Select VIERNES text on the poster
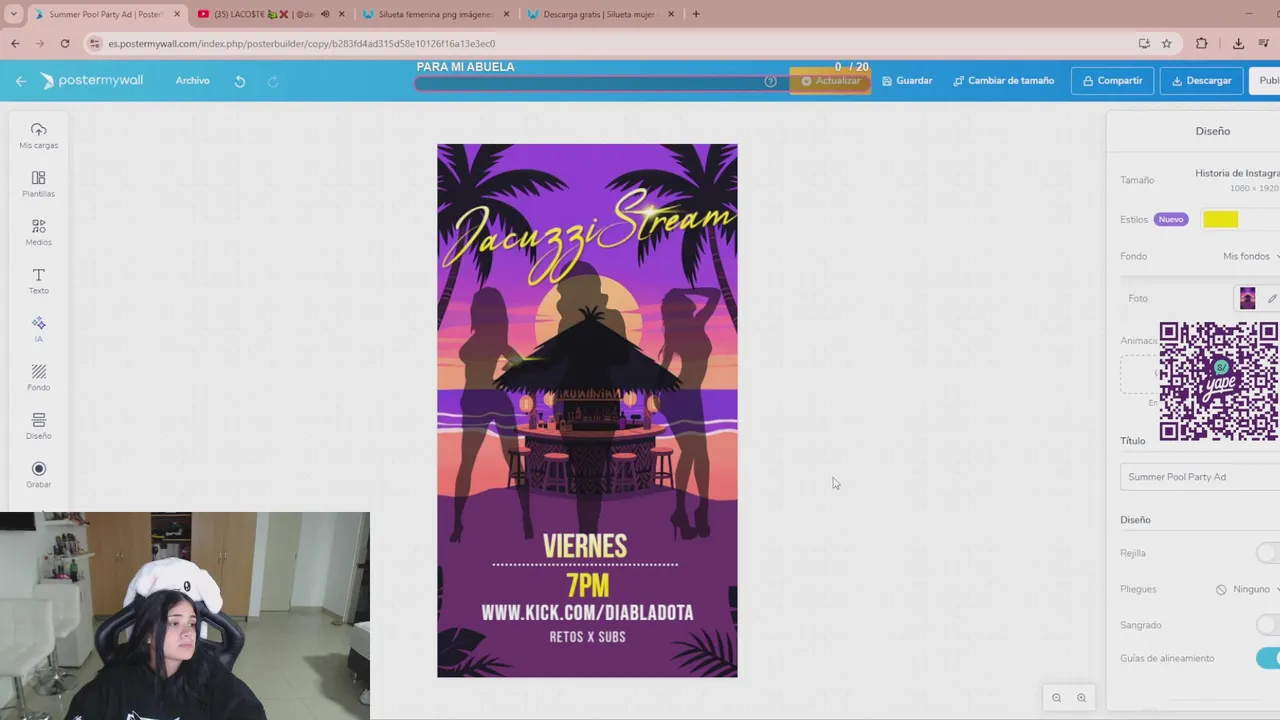1280x720 pixels. (585, 546)
